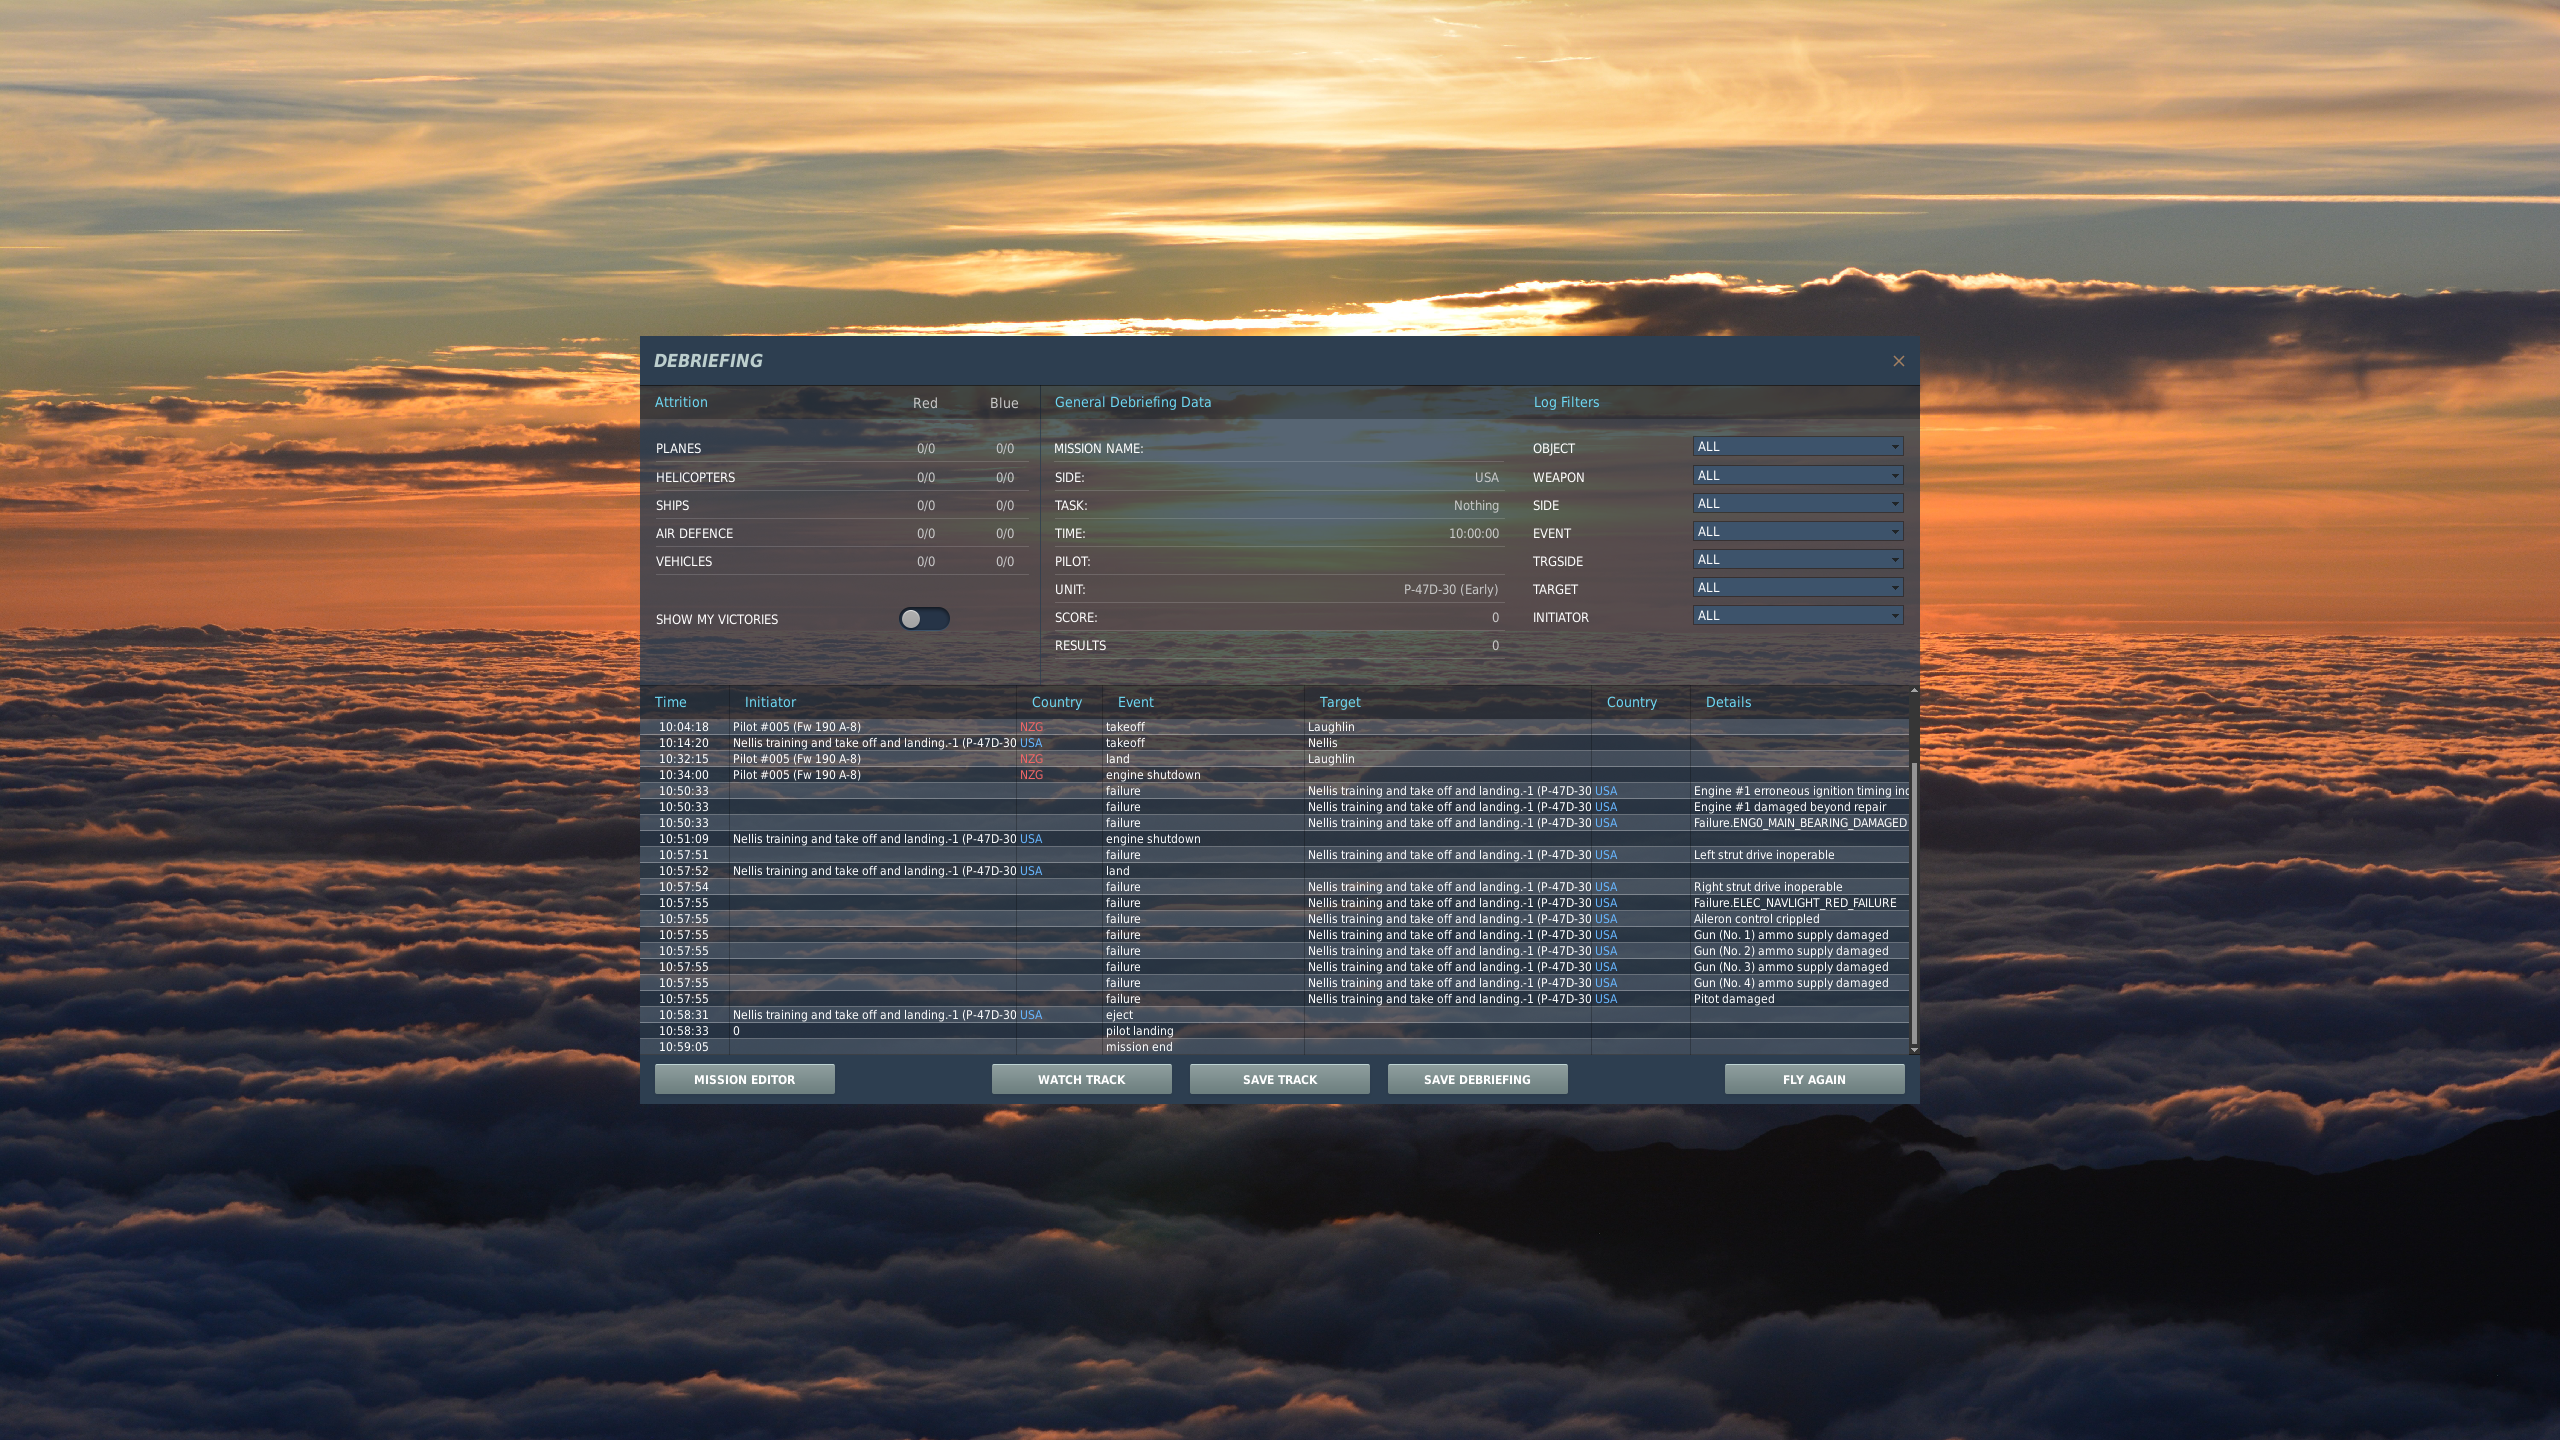The image size is (2560, 1440).
Task: Open the TARGET filter dropdown
Action: click(1797, 588)
